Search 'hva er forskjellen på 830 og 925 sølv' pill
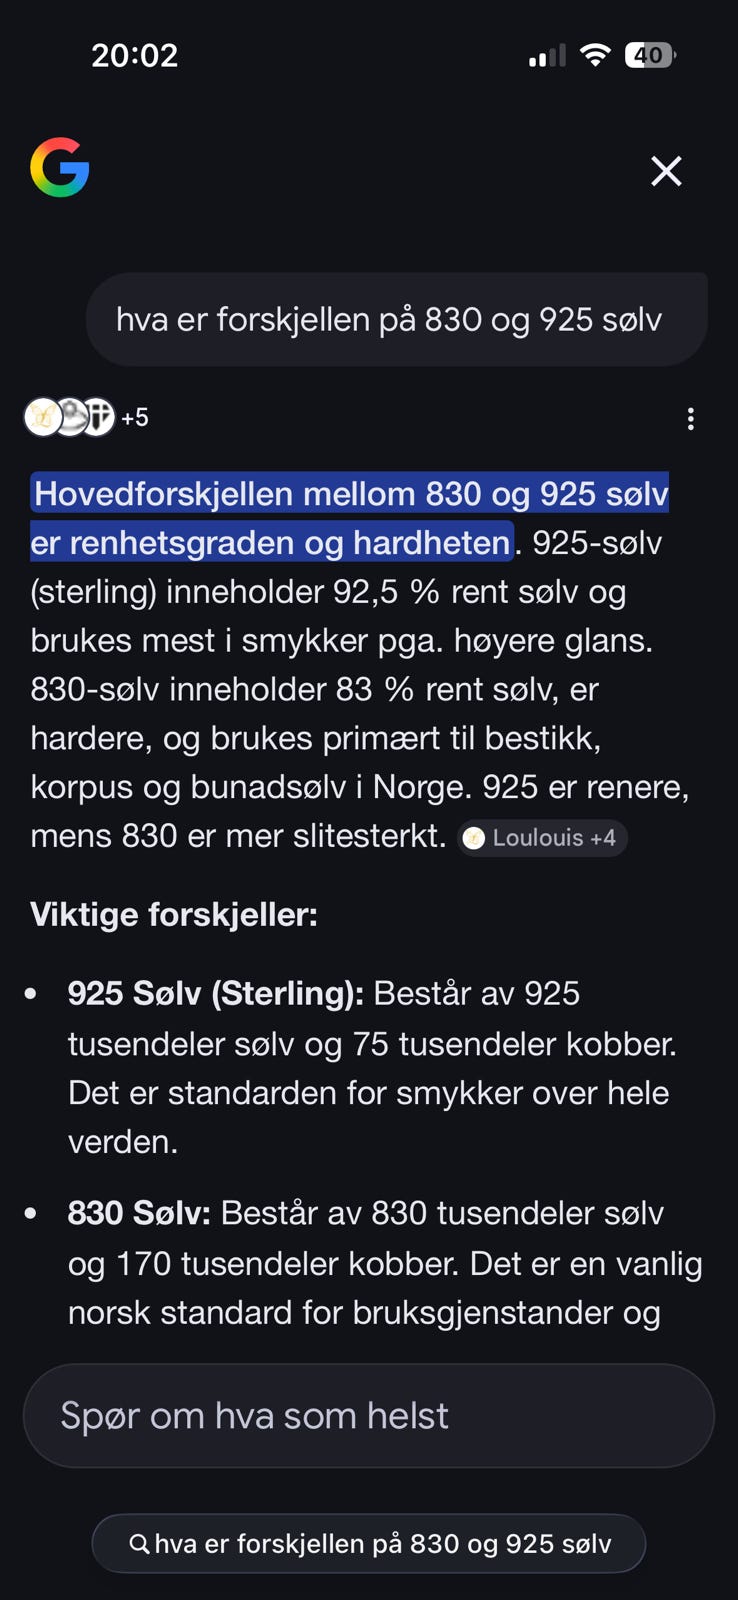738x1600 pixels. (369, 1544)
